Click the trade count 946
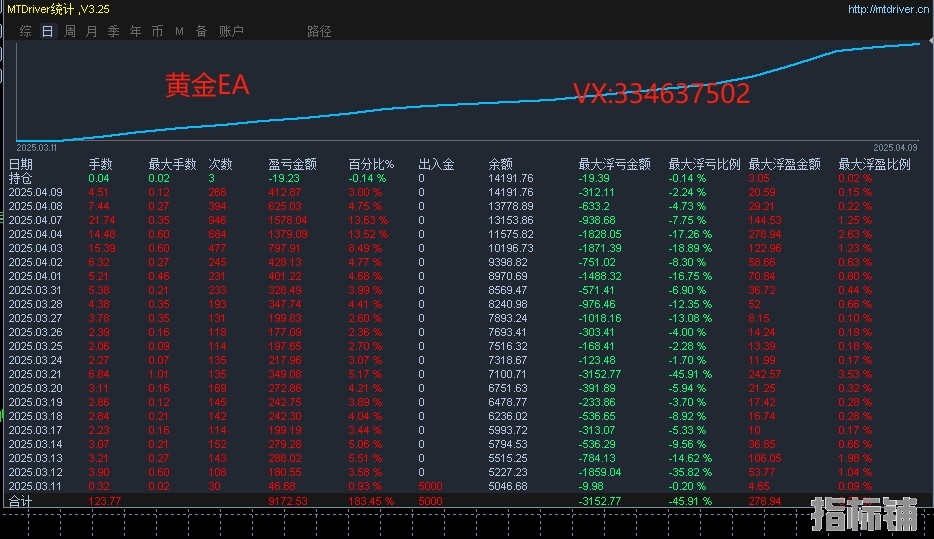This screenshot has width=934, height=539. coord(217,220)
